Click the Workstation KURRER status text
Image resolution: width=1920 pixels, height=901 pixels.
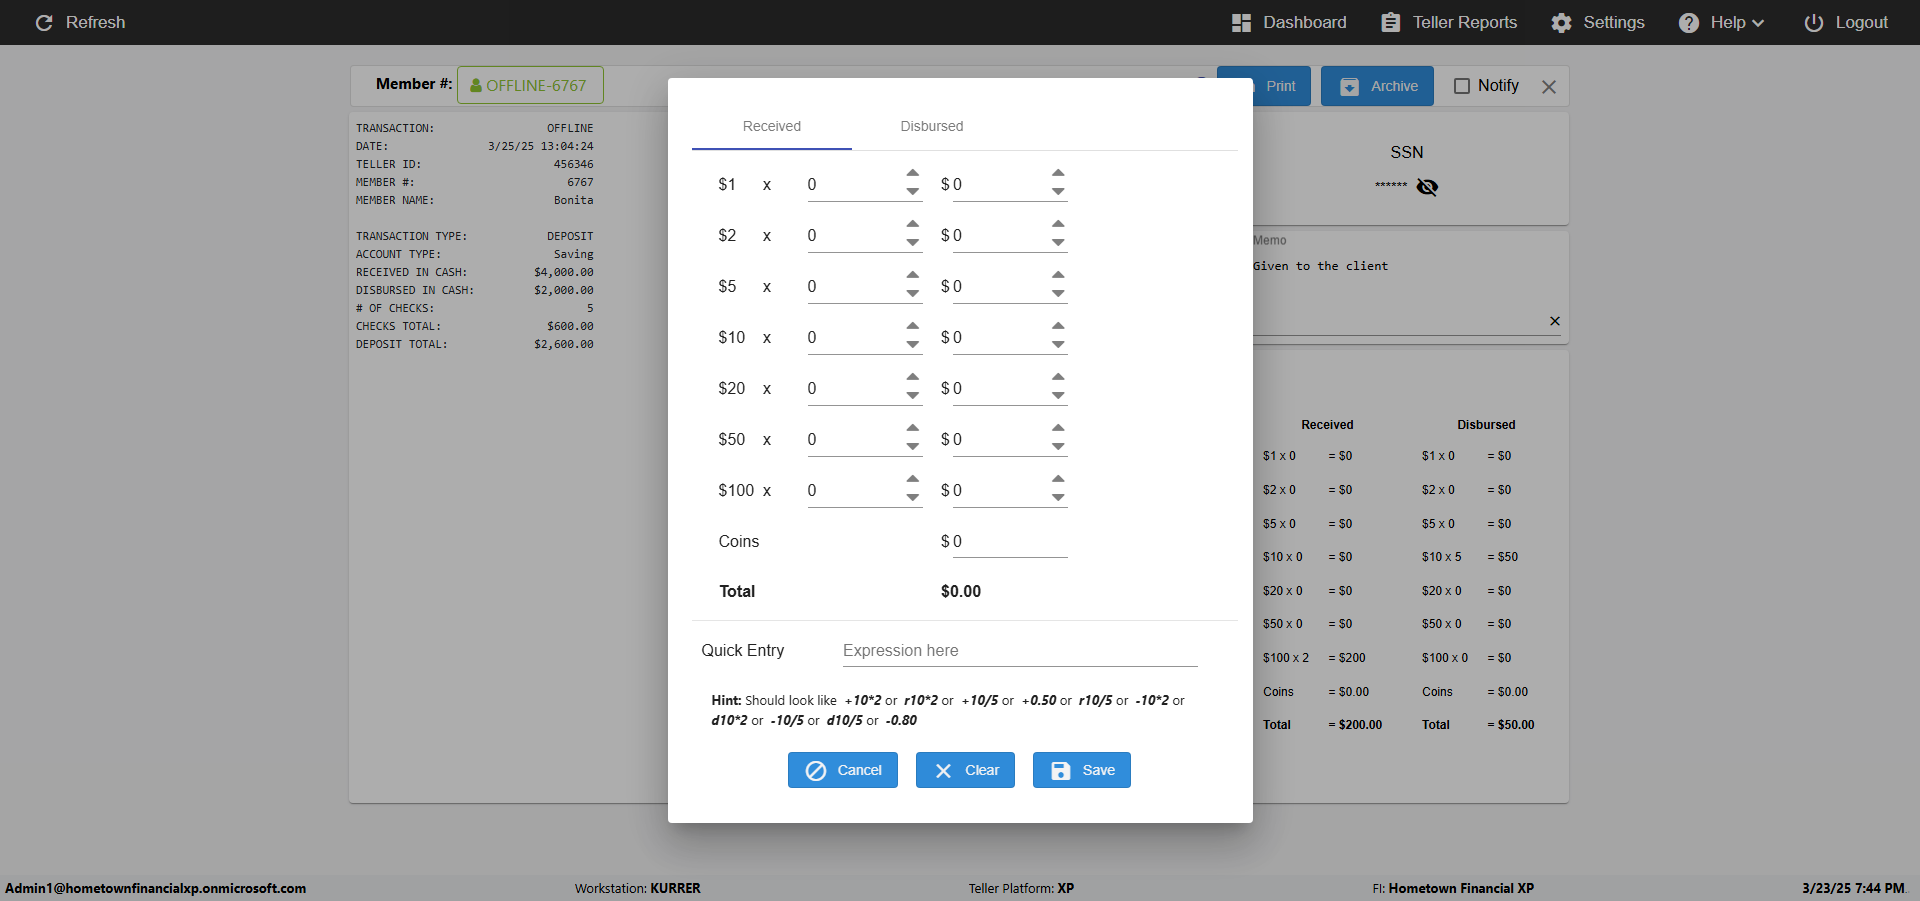pos(638,889)
